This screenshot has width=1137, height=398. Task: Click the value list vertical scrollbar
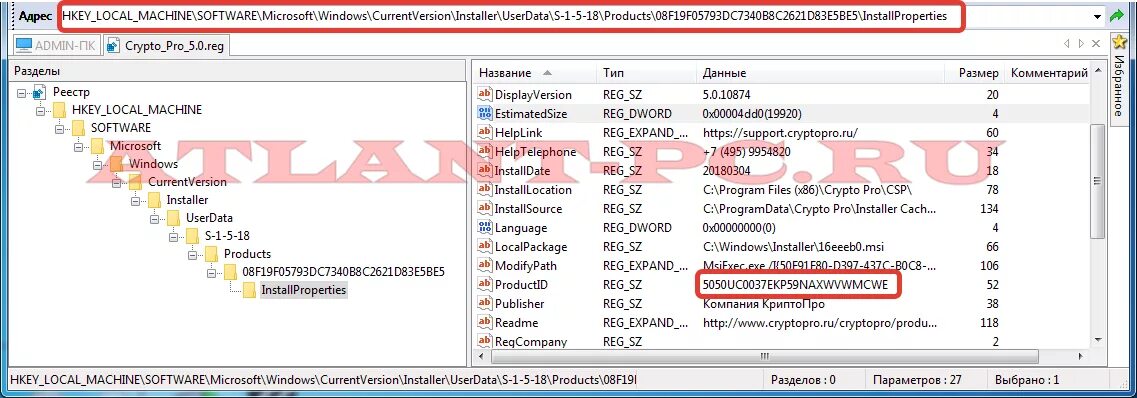pos(1098,181)
